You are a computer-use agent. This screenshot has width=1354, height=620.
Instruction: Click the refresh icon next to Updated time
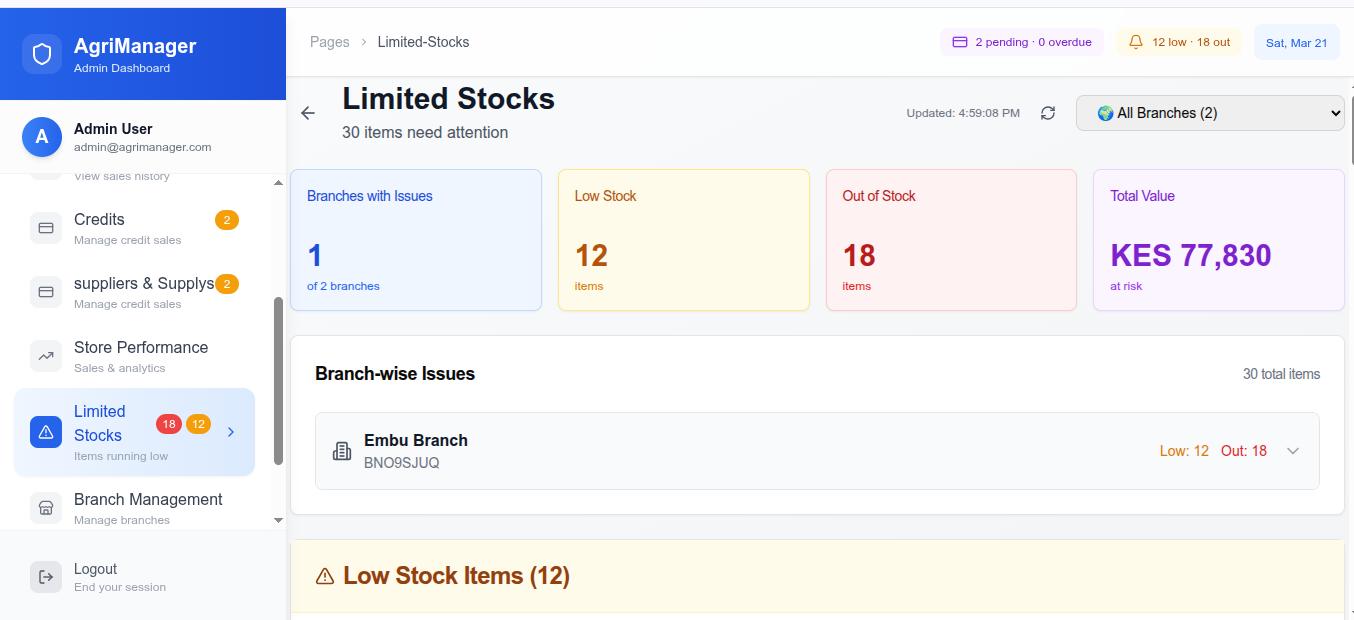pyautogui.click(x=1048, y=113)
